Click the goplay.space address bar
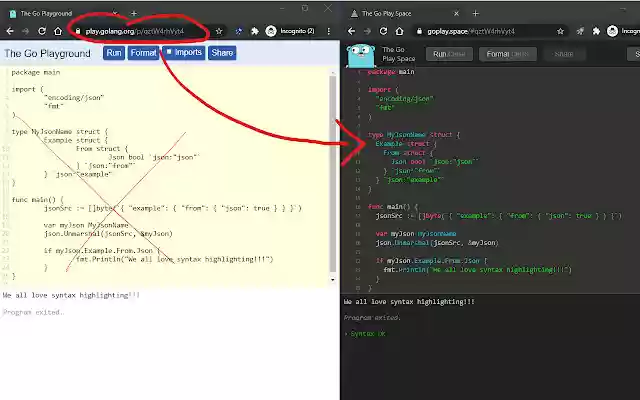Image resolution: width=640 pixels, height=400 pixels. [490, 31]
